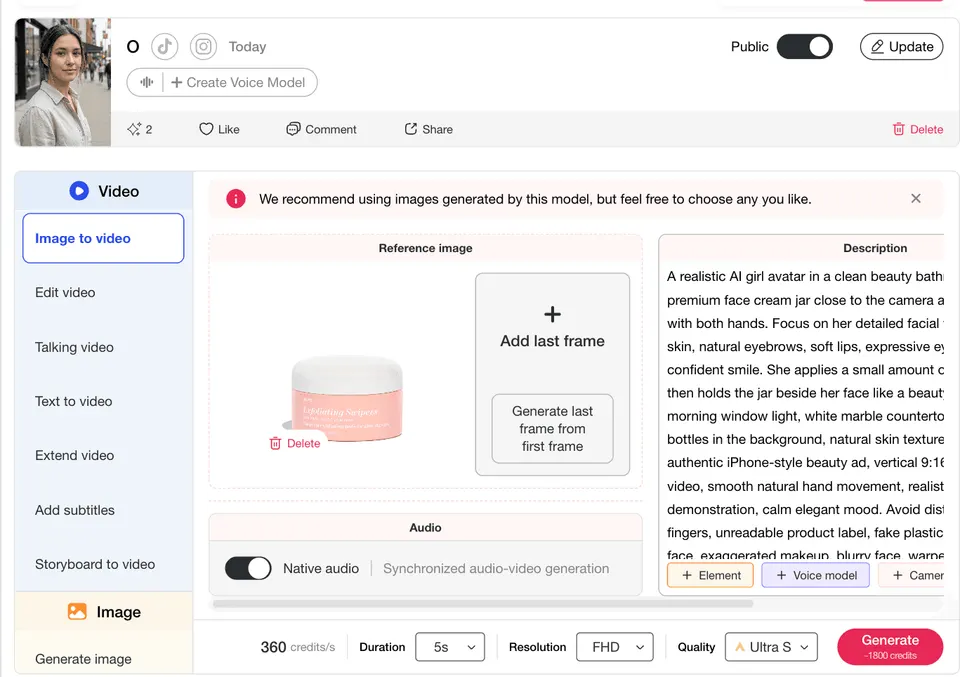Viewport: 960px width, 677px height.
Task: Click the avatar portrait thumbnail
Action: click(x=63, y=82)
